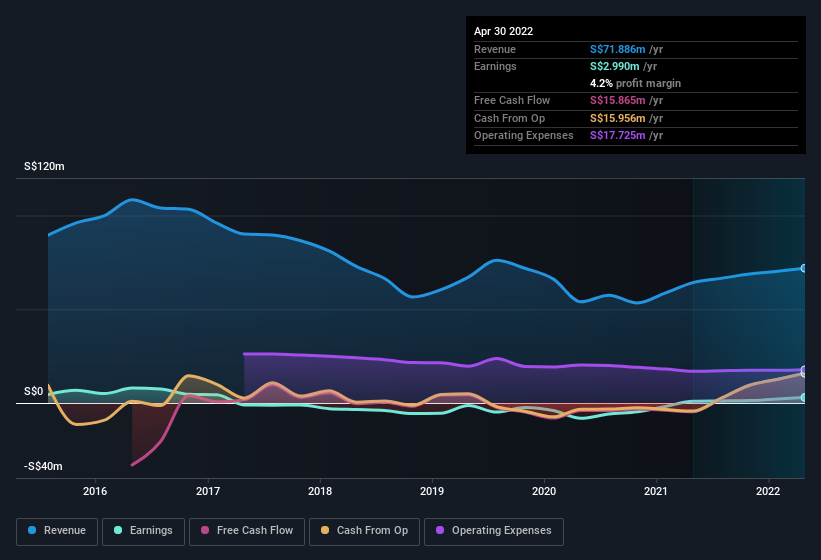821x560 pixels.
Task: Click the Apr 30 2022 tooltip date header
Action: point(504,31)
